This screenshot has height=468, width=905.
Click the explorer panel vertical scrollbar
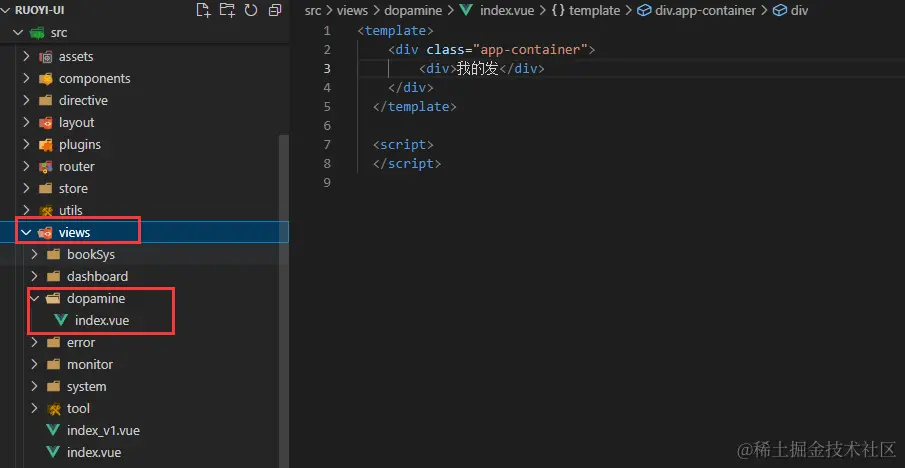[x=283, y=300]
